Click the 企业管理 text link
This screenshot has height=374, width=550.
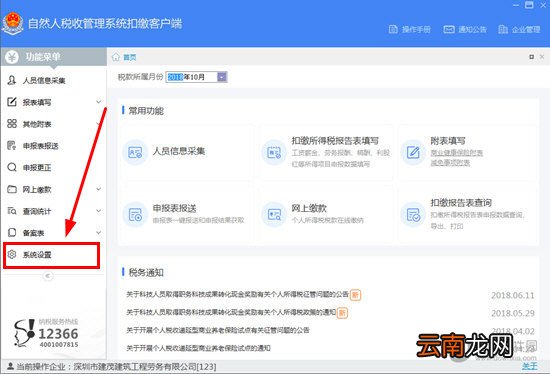526,29
